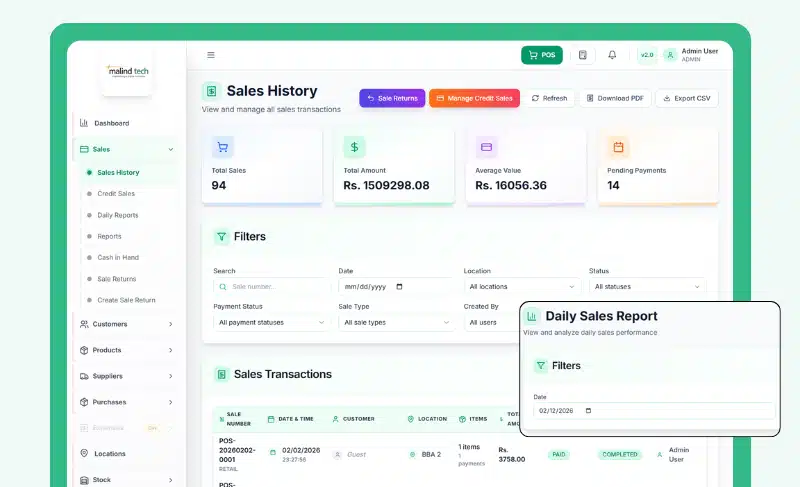
Task: Click the v2.0 version badge
Action: 647,55
